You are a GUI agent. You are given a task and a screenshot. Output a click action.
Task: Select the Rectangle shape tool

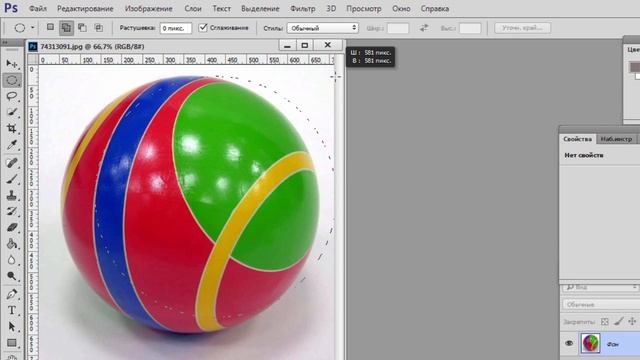click(12, 343)
